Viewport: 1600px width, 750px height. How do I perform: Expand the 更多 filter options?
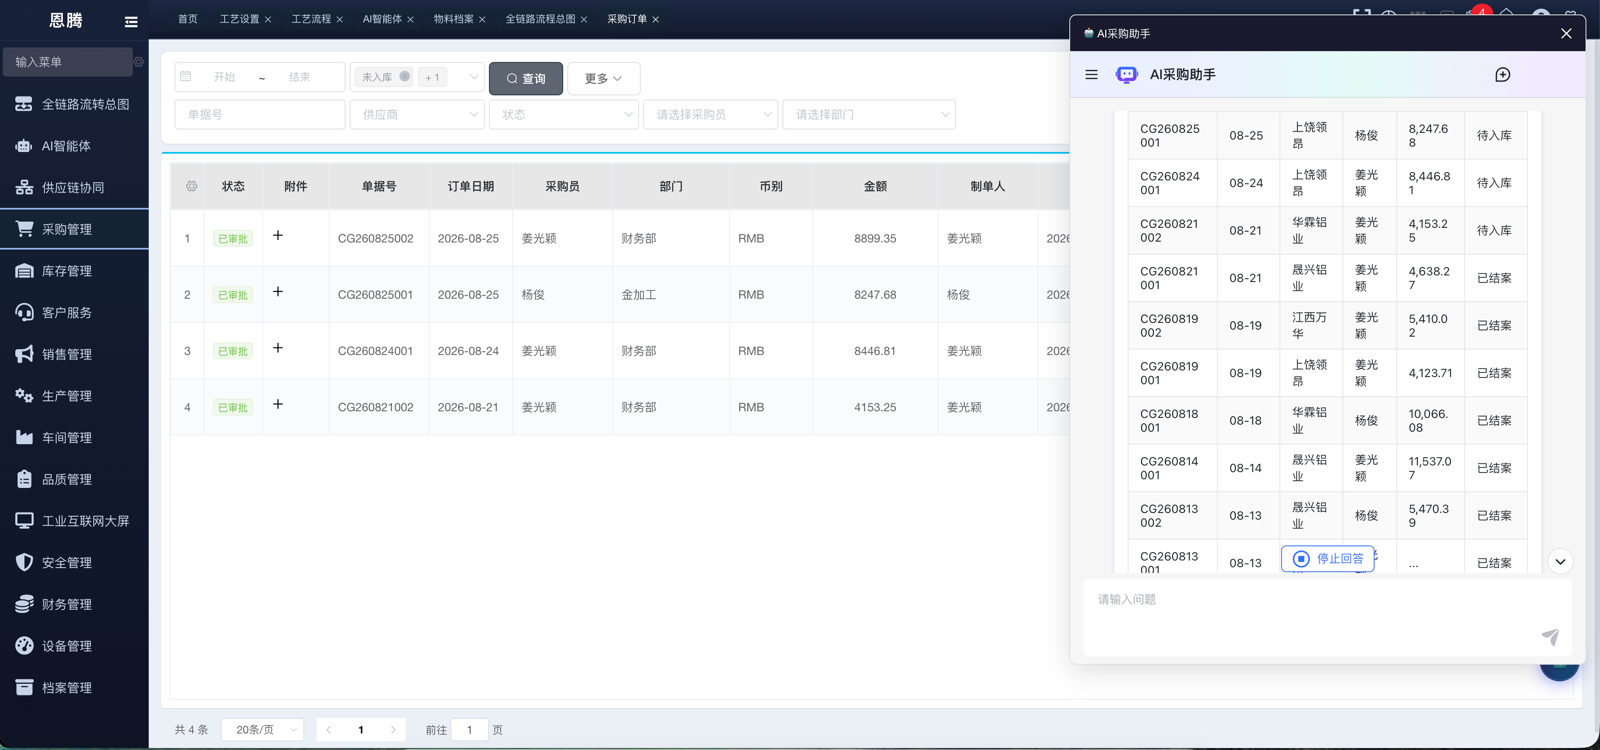[603, 78]
